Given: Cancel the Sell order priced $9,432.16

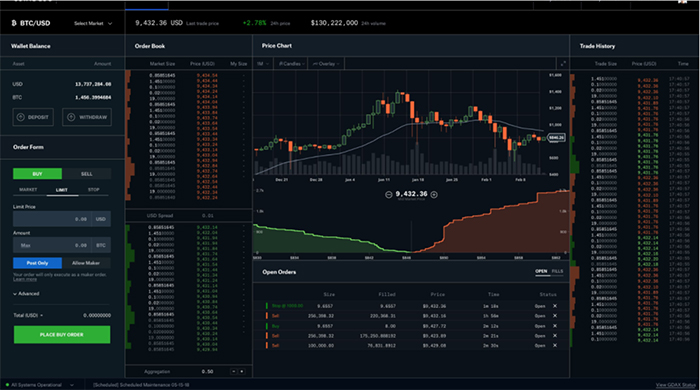Looking at the screenshot, I should coord(555,316).
